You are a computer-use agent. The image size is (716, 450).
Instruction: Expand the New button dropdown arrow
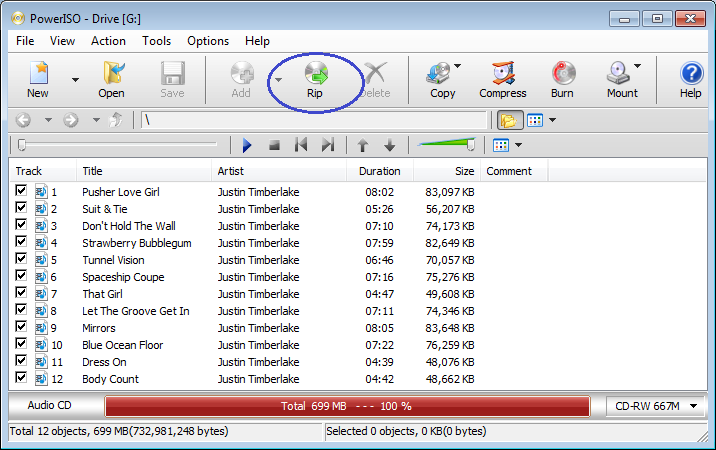pyautogui.click(x=75, y=80)
